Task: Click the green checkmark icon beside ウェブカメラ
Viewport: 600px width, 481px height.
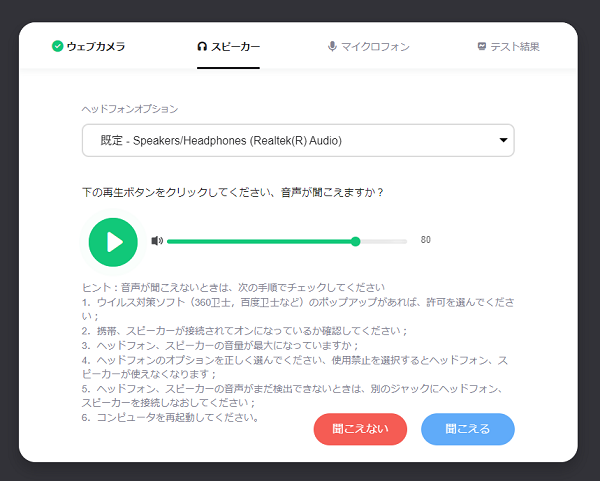Action: coord(57,46)
